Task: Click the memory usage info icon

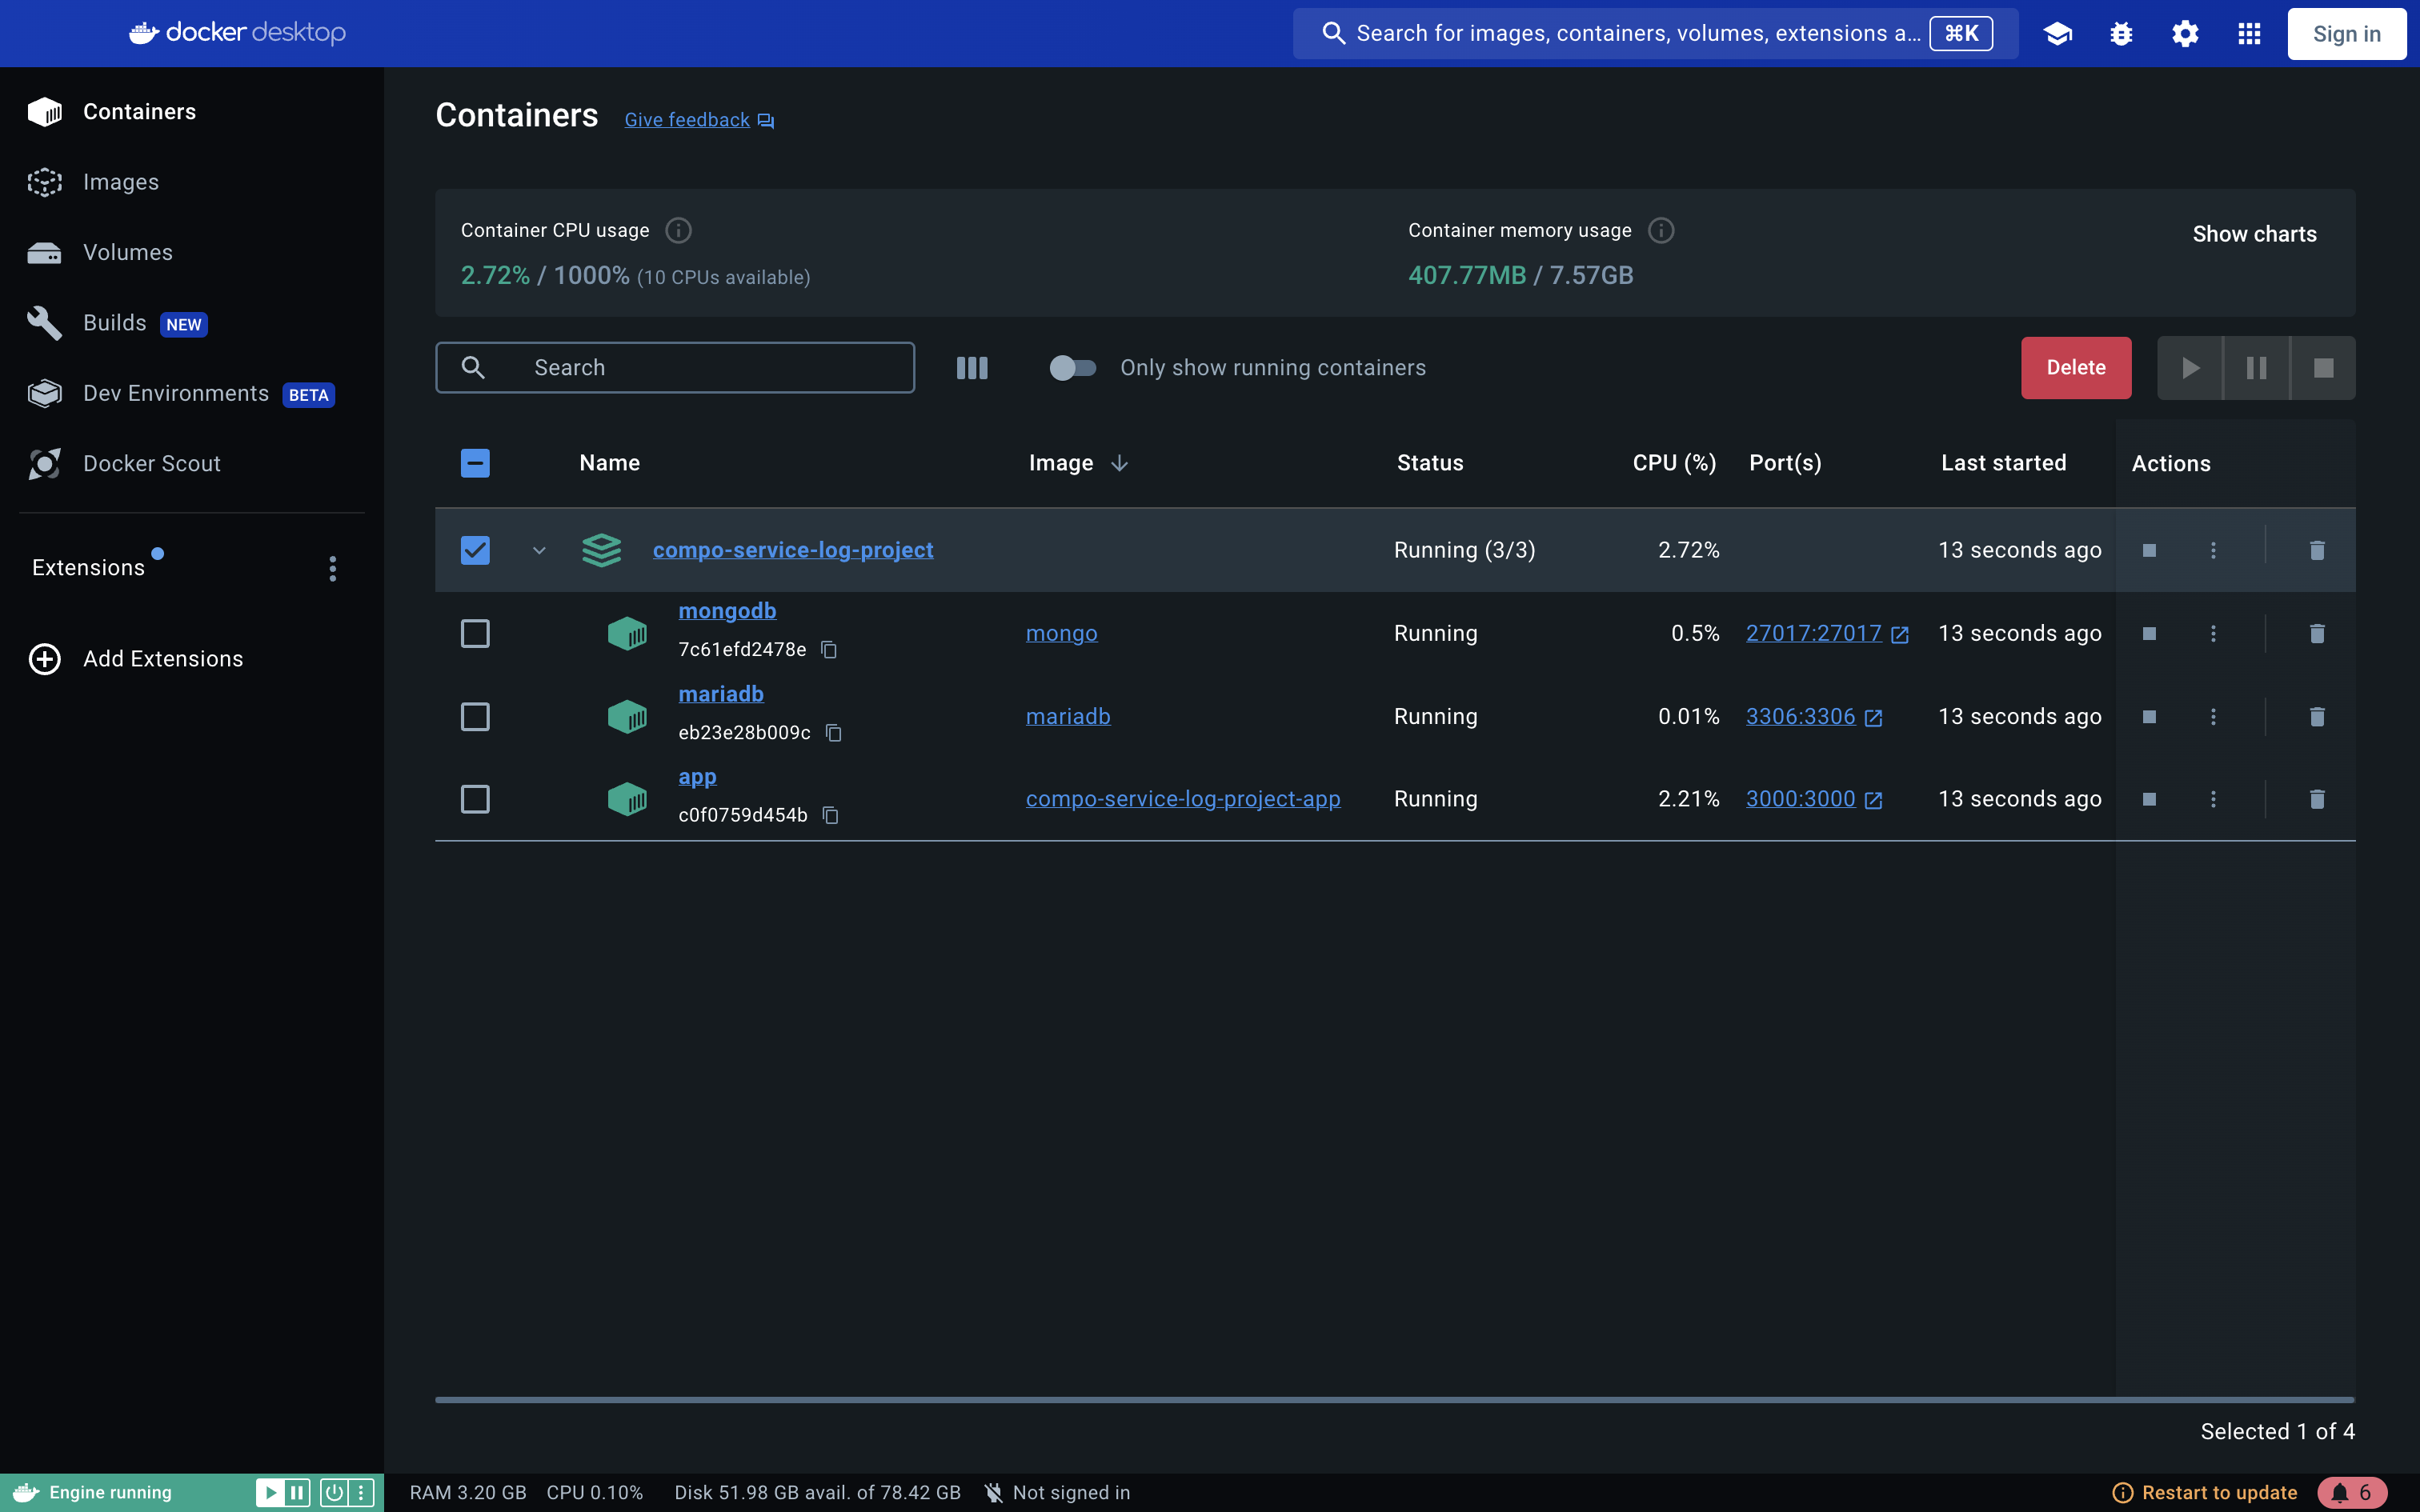Action: 1661,231
